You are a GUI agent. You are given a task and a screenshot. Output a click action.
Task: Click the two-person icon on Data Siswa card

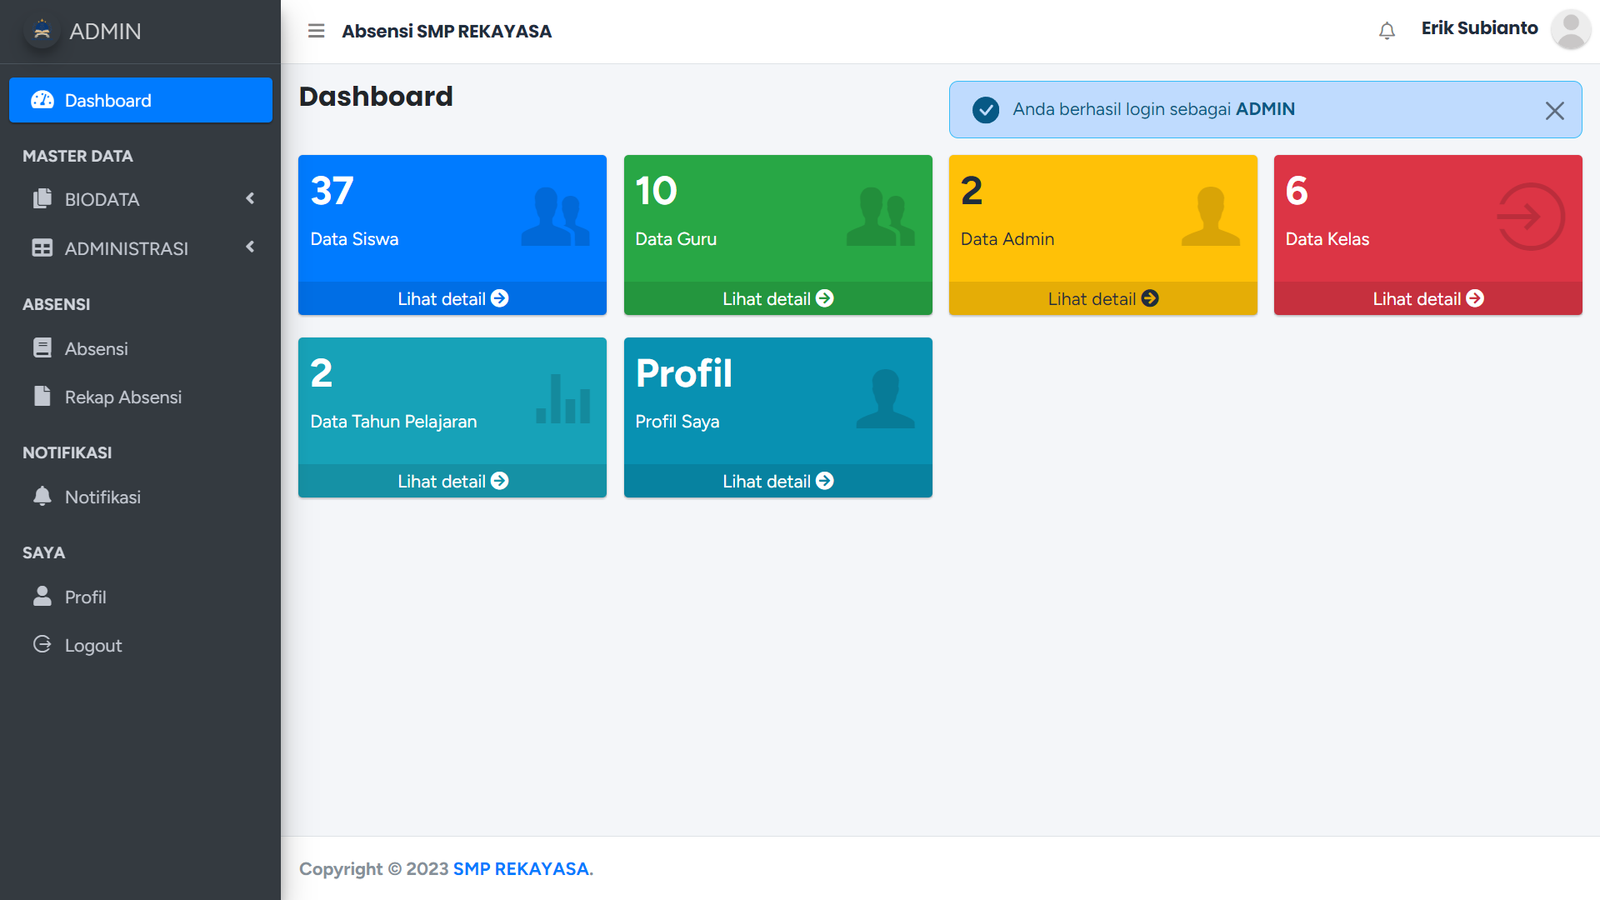[x=555, y=217]
